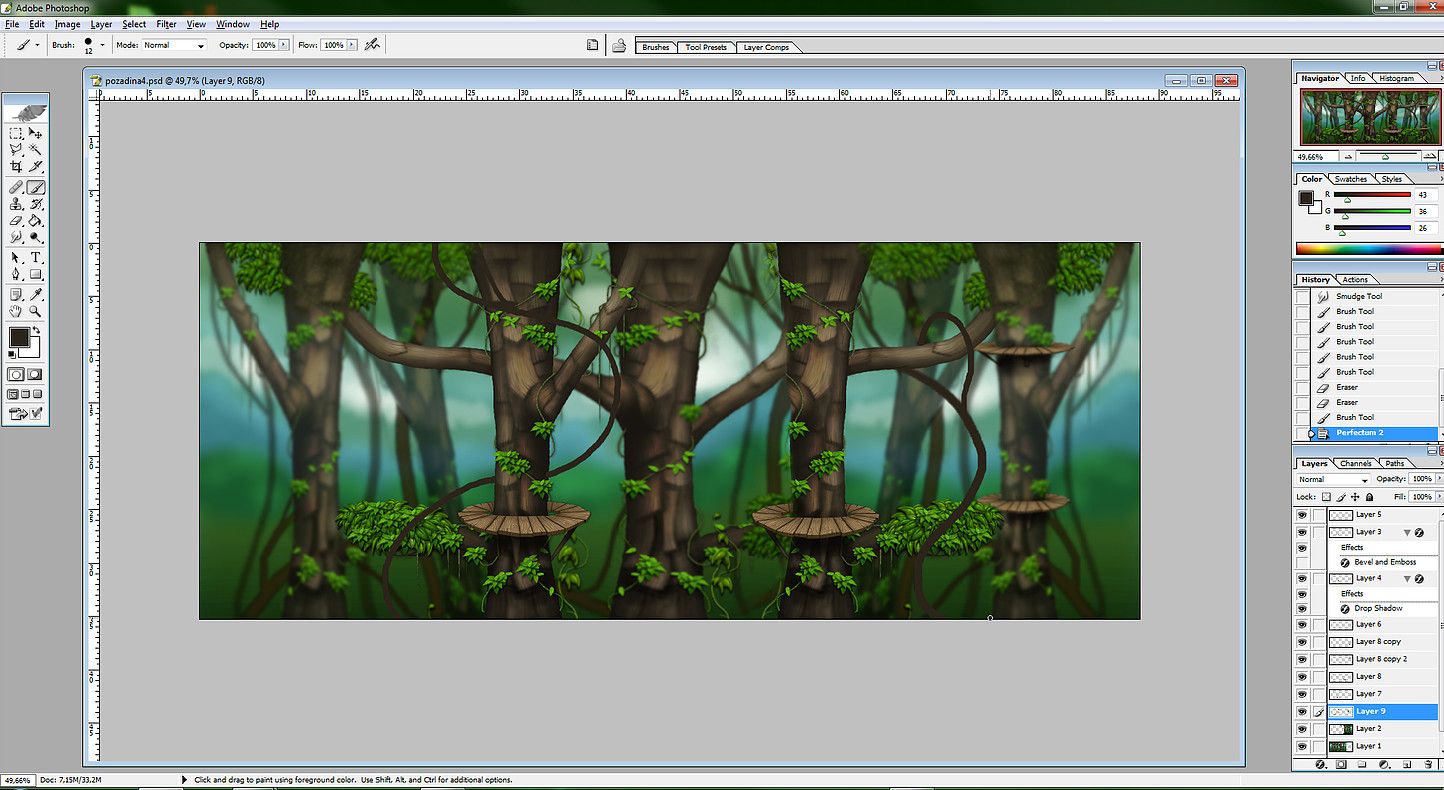This screenshot has width=1444, height=790.
Task: Hide Layer 3 with its eye icon
Action: pos(1301,533)
